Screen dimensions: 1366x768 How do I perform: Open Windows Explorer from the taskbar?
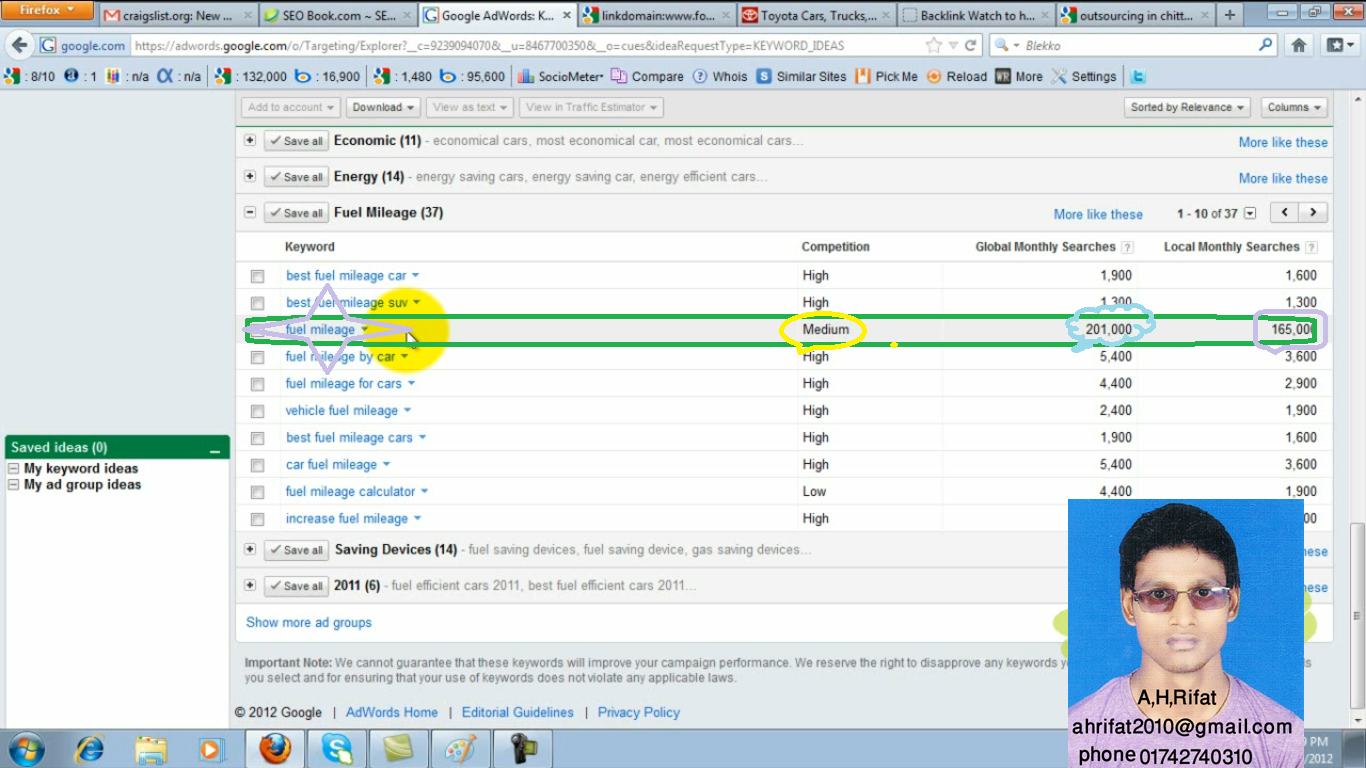[151, 749]
